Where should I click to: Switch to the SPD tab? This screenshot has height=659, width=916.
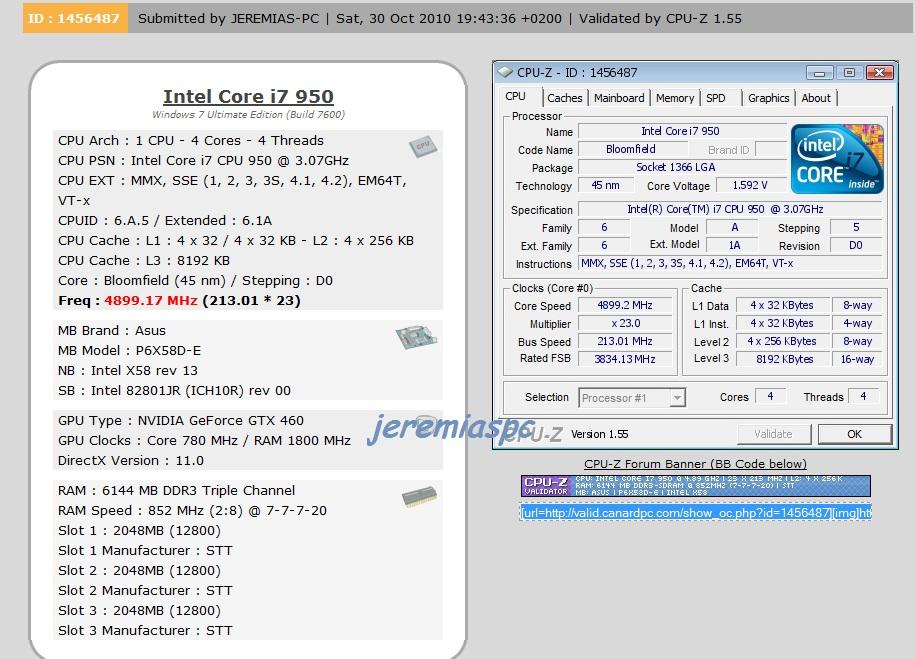click(x=716, y=98)
